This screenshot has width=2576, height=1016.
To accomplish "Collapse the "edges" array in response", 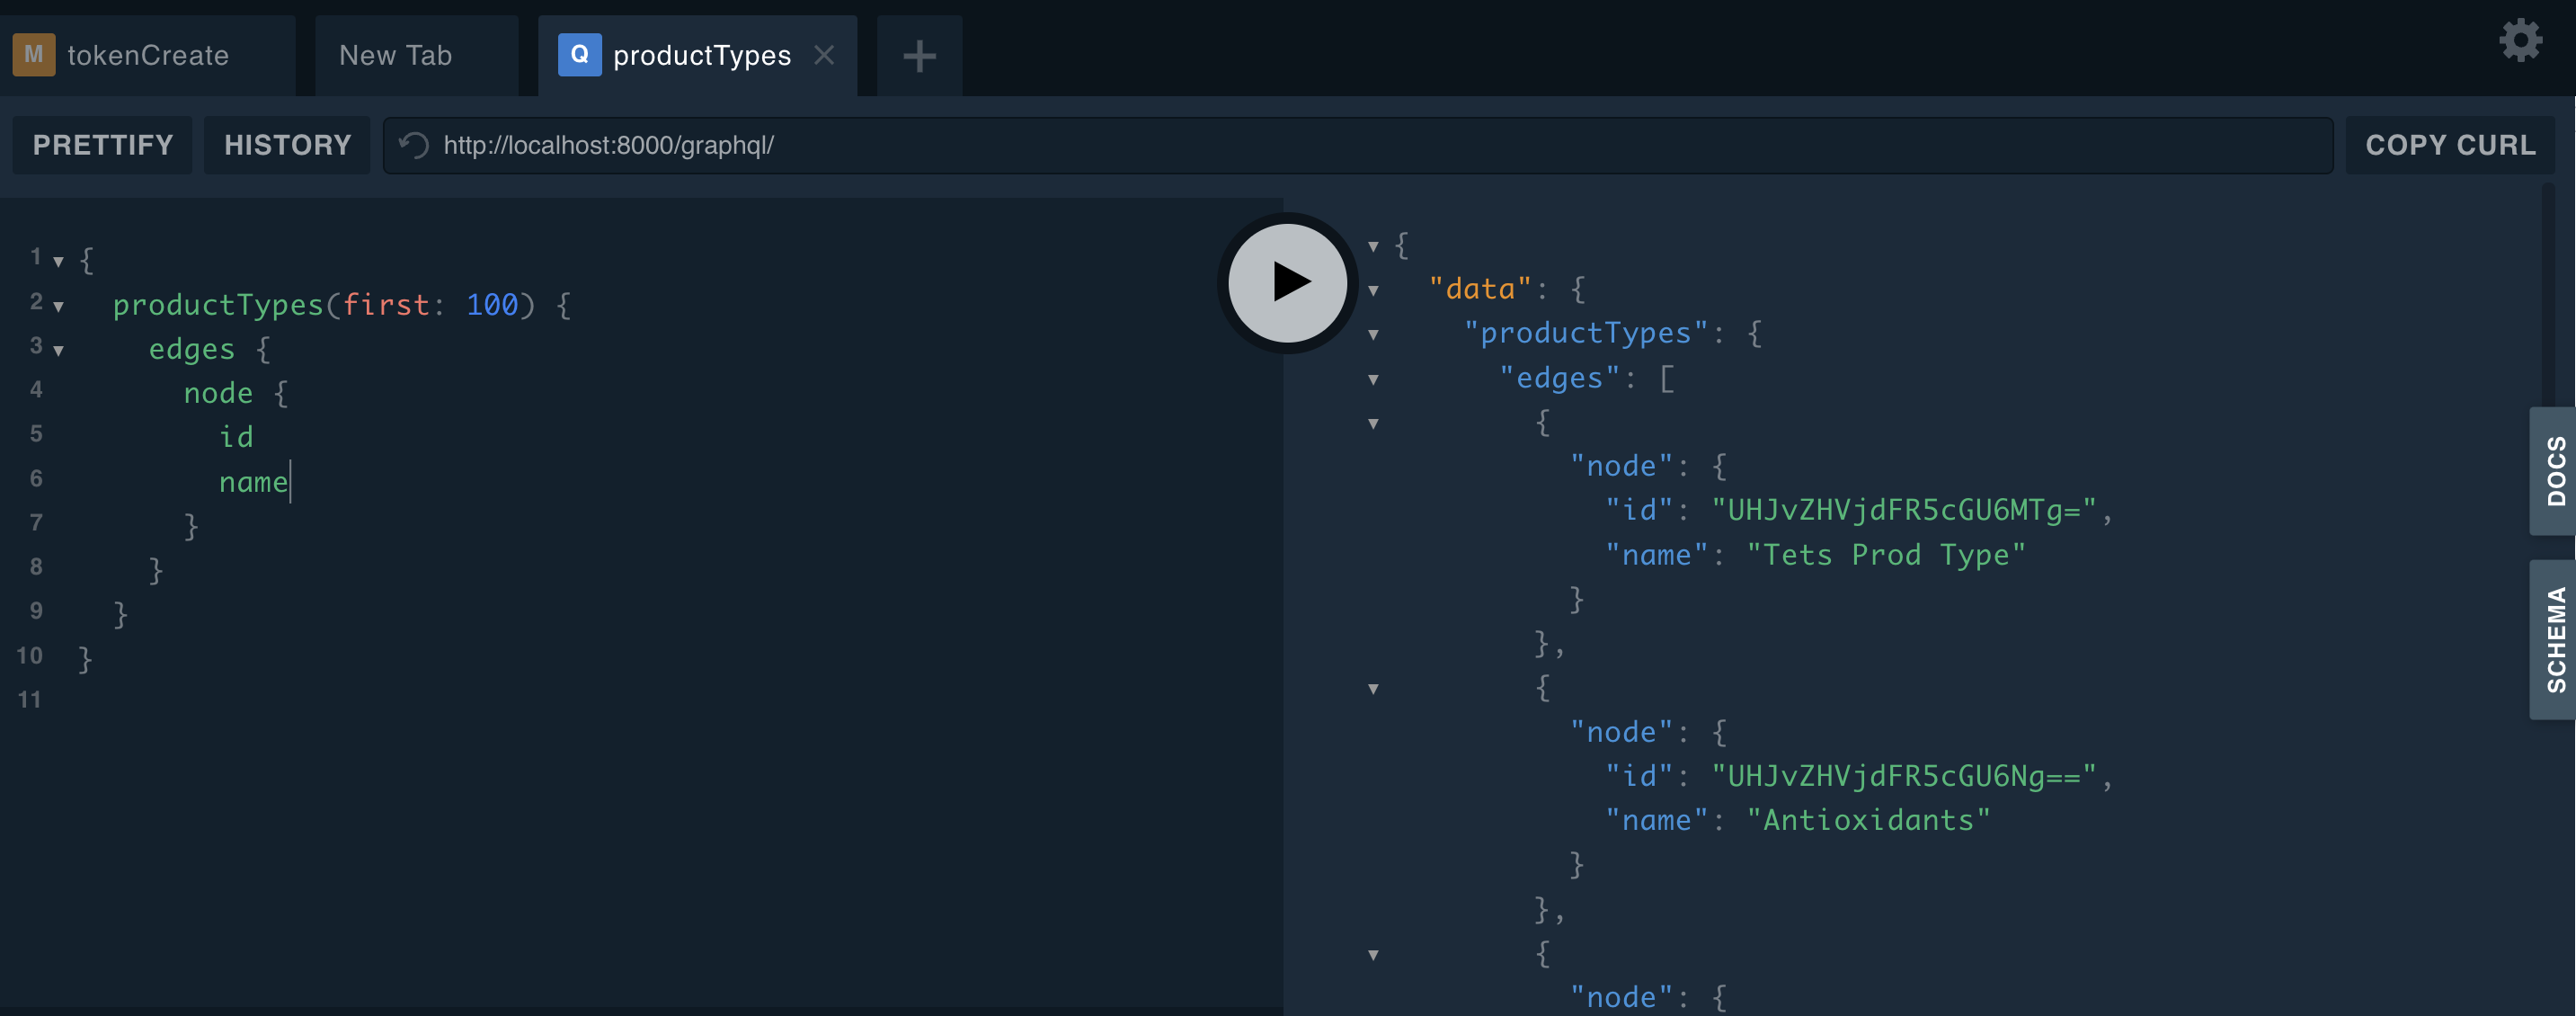I will [x=1373, y=380].
